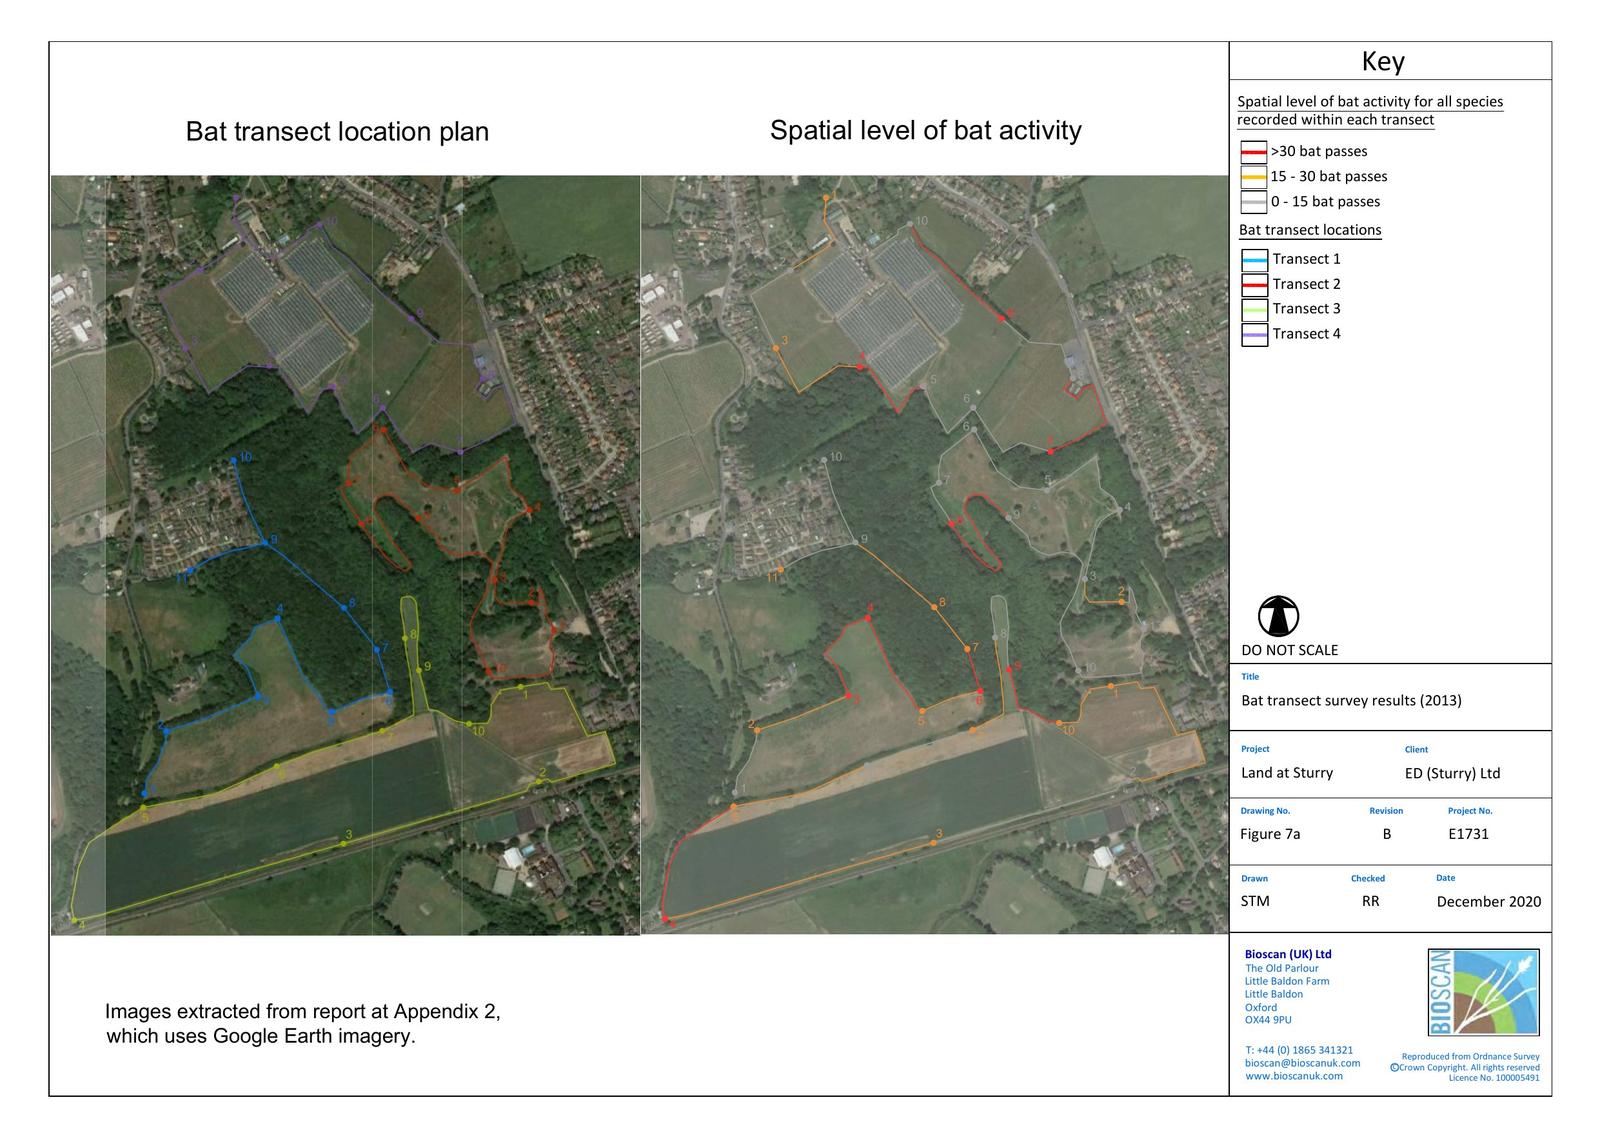
Task: Click the Bioscan company logo
Action: pos(1483,992)
